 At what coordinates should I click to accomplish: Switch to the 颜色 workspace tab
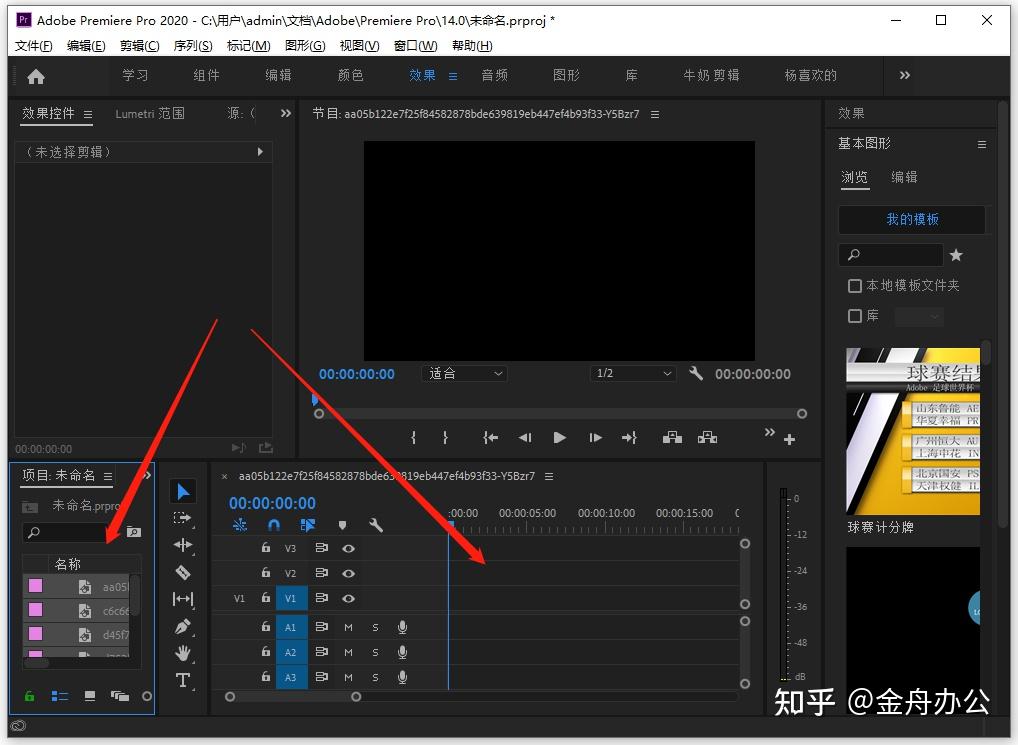click(x=351, y=75)
